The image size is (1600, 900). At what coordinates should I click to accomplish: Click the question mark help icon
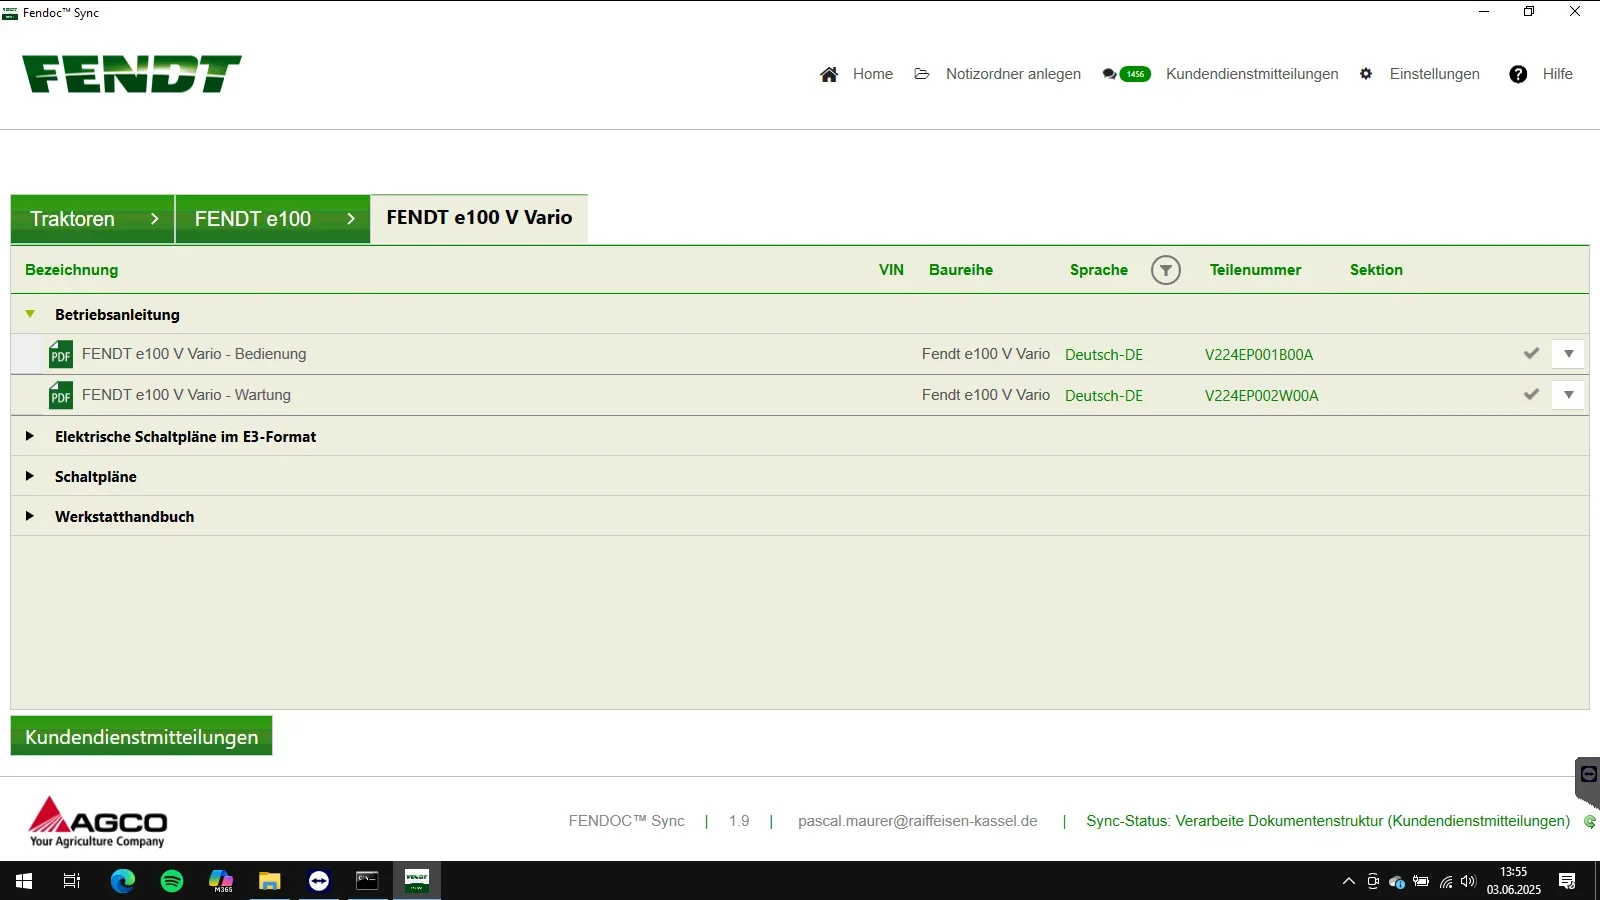coord(1518,74)
